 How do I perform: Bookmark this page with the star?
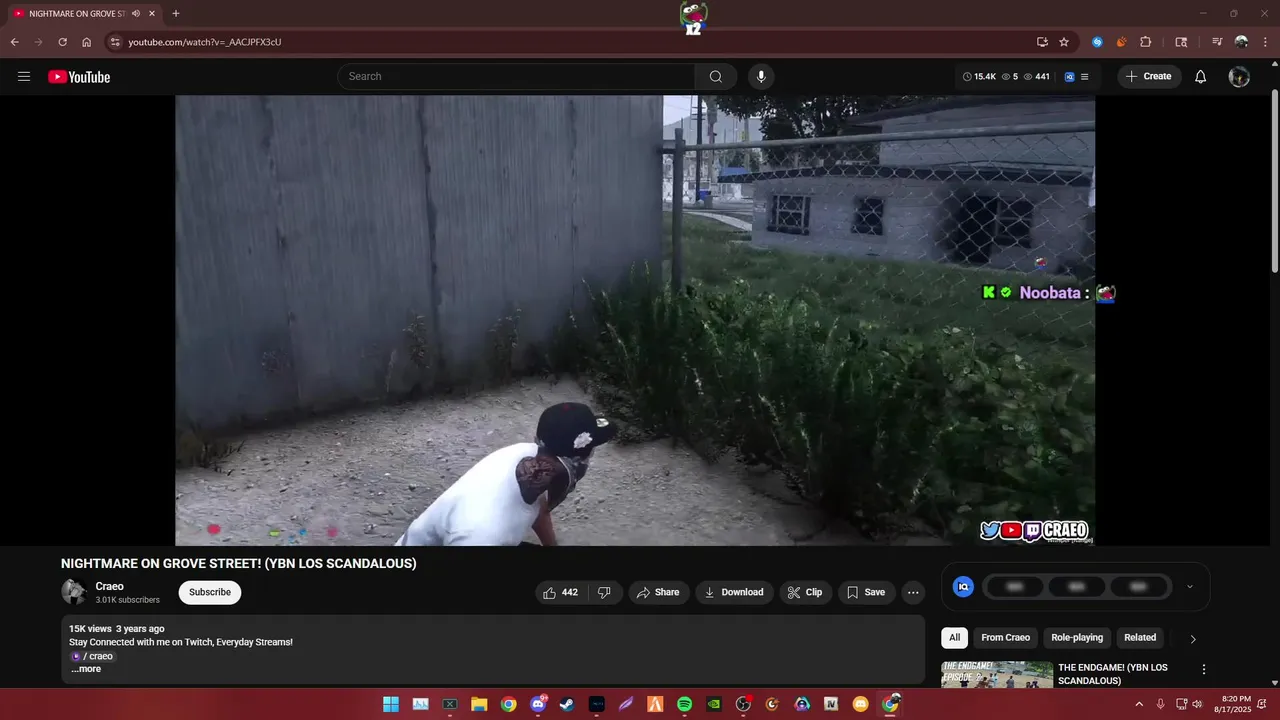[x=1064, y=42]
